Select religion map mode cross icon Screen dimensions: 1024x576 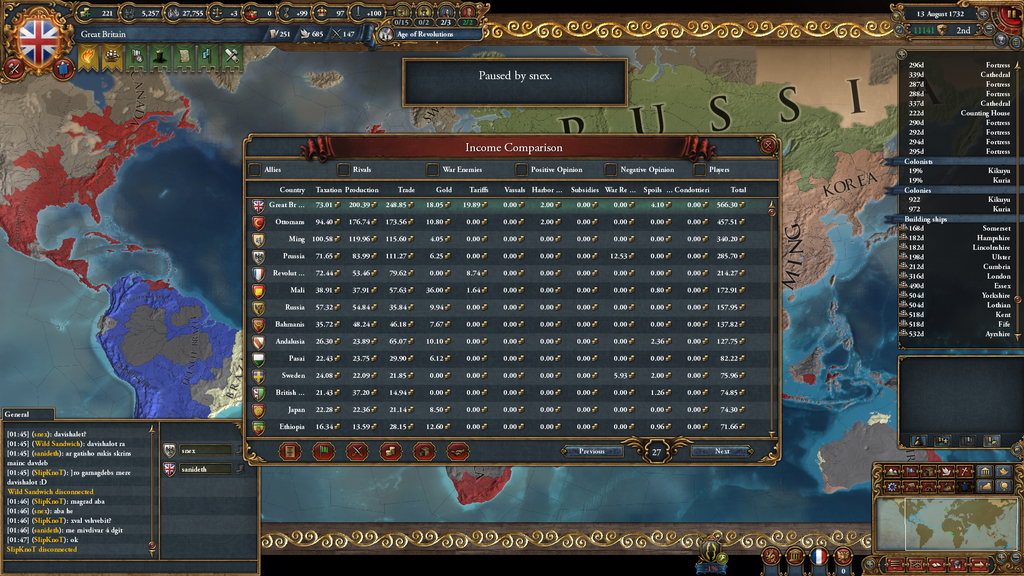[x=964, y=472]
